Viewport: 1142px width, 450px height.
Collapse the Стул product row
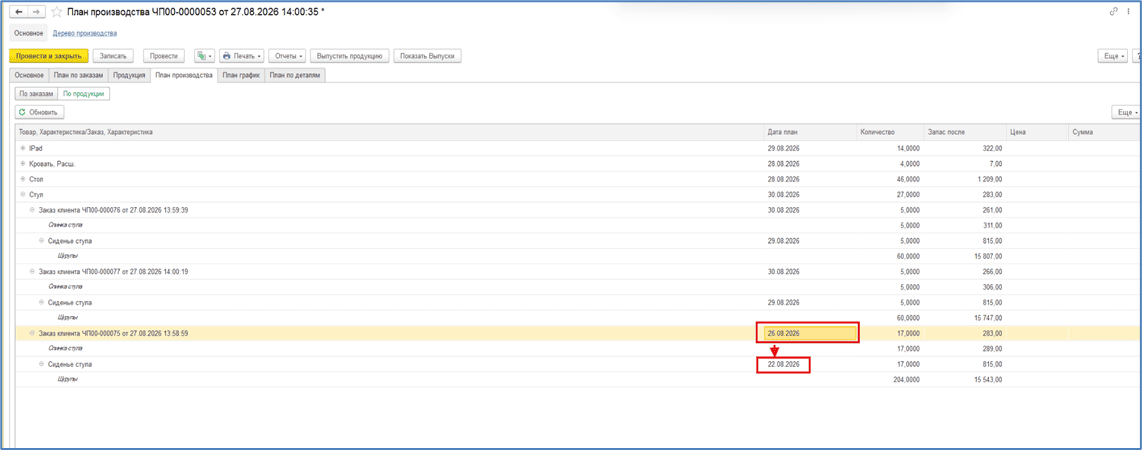[23, 194]
